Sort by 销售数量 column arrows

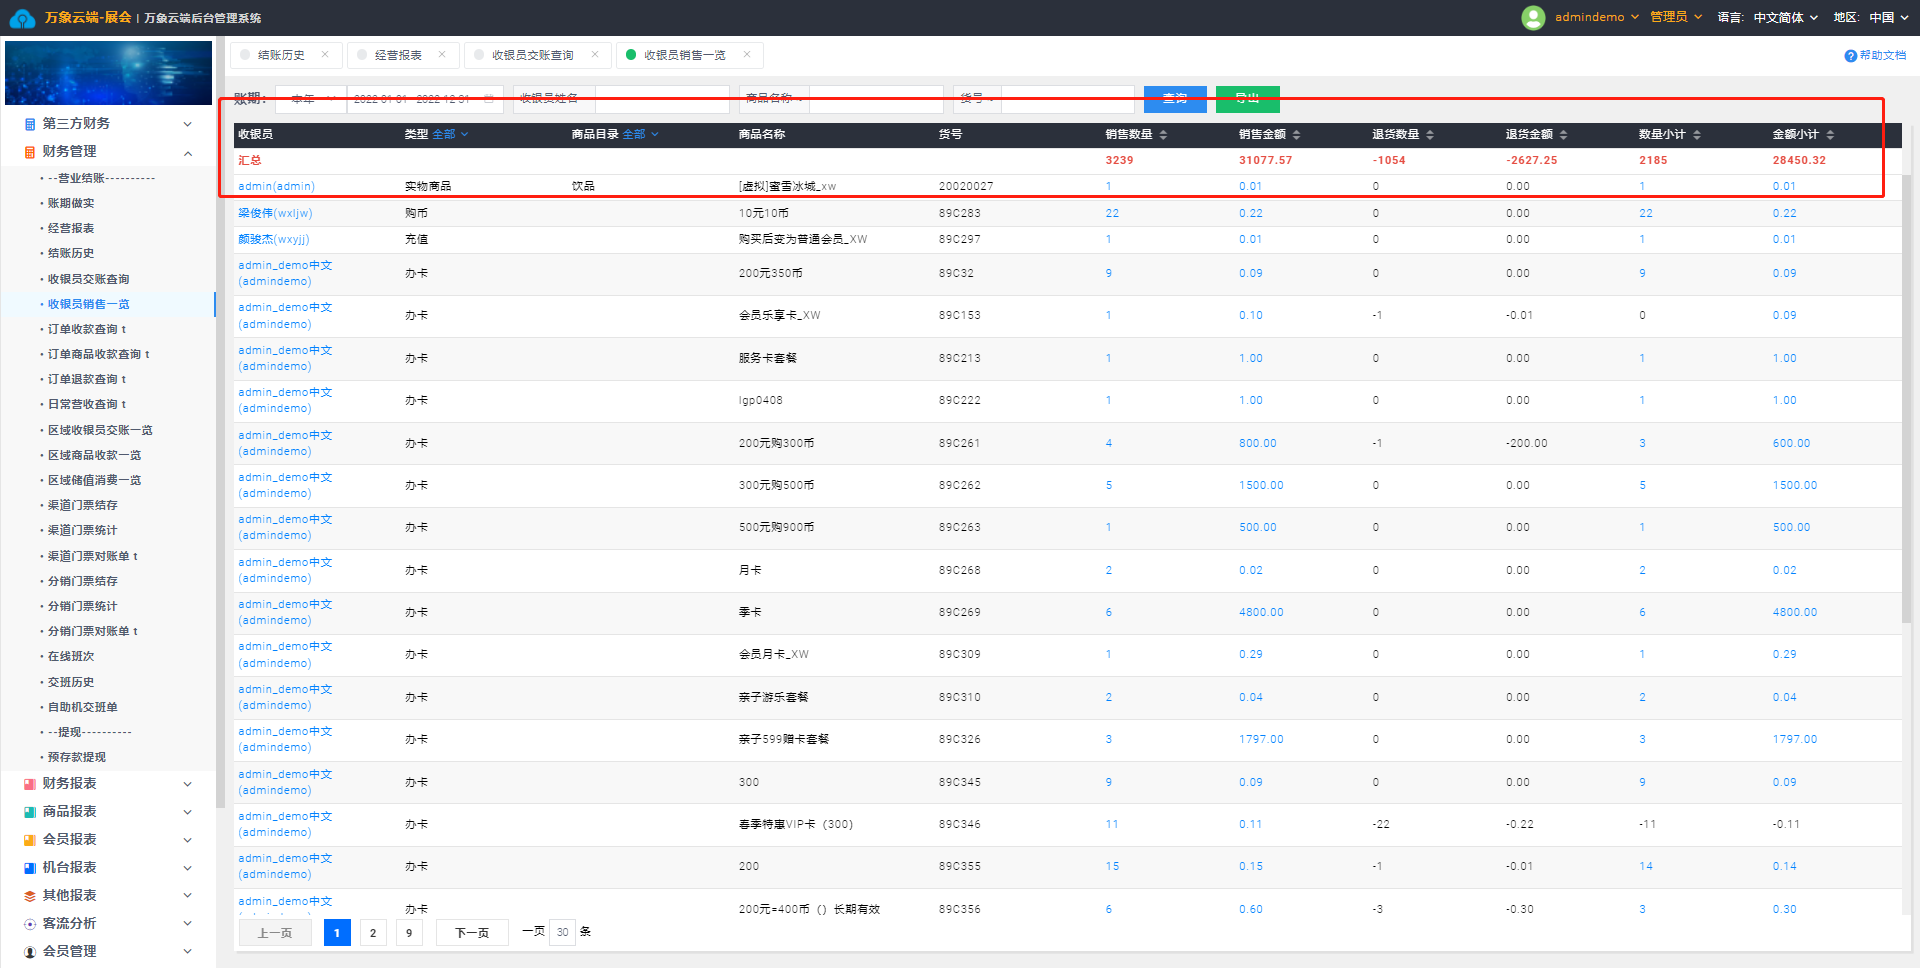(1163, 135)
